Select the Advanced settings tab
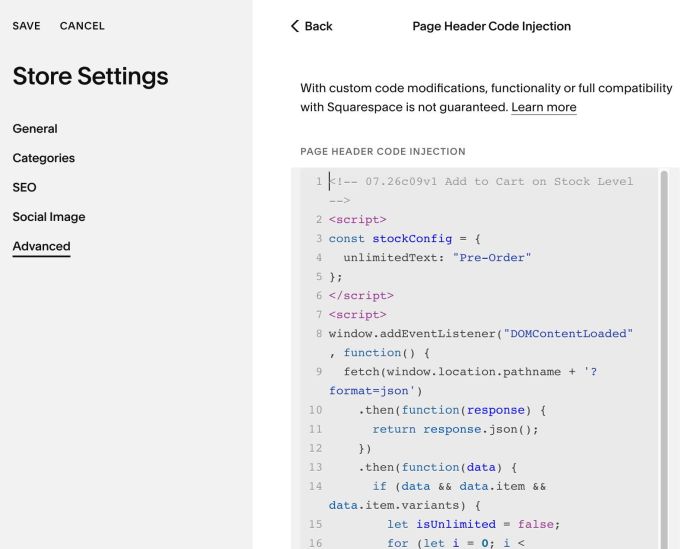The height and width of the screenshot is (549, 700). coord(42,246)
